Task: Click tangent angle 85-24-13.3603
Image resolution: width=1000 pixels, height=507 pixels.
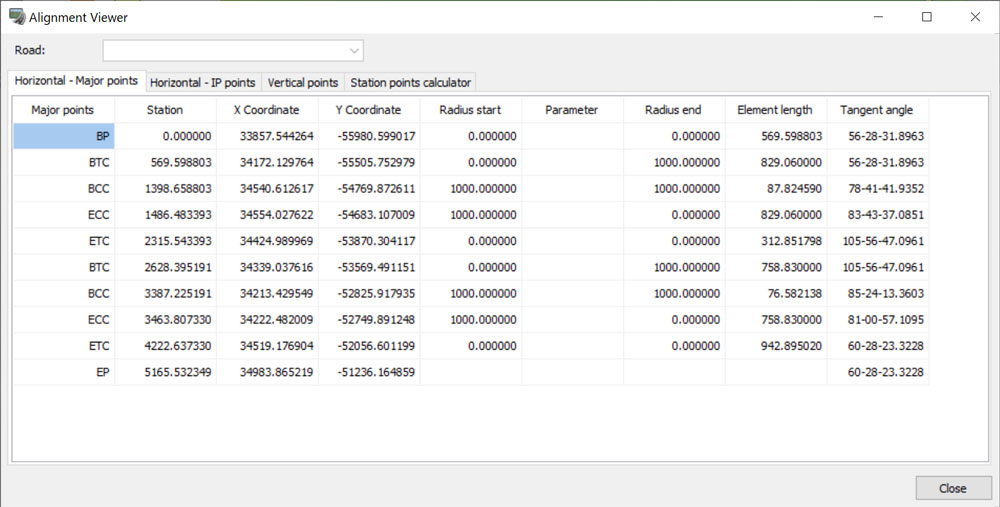Action: click(878, 293)
